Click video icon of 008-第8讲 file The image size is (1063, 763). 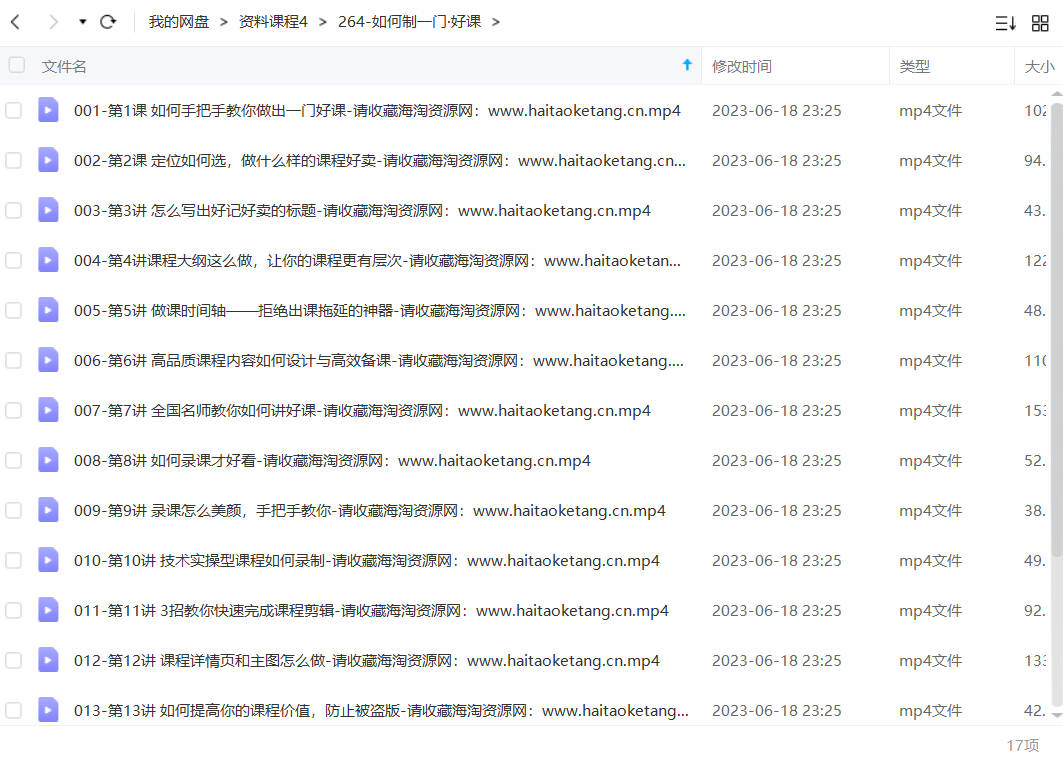point(48,460)
